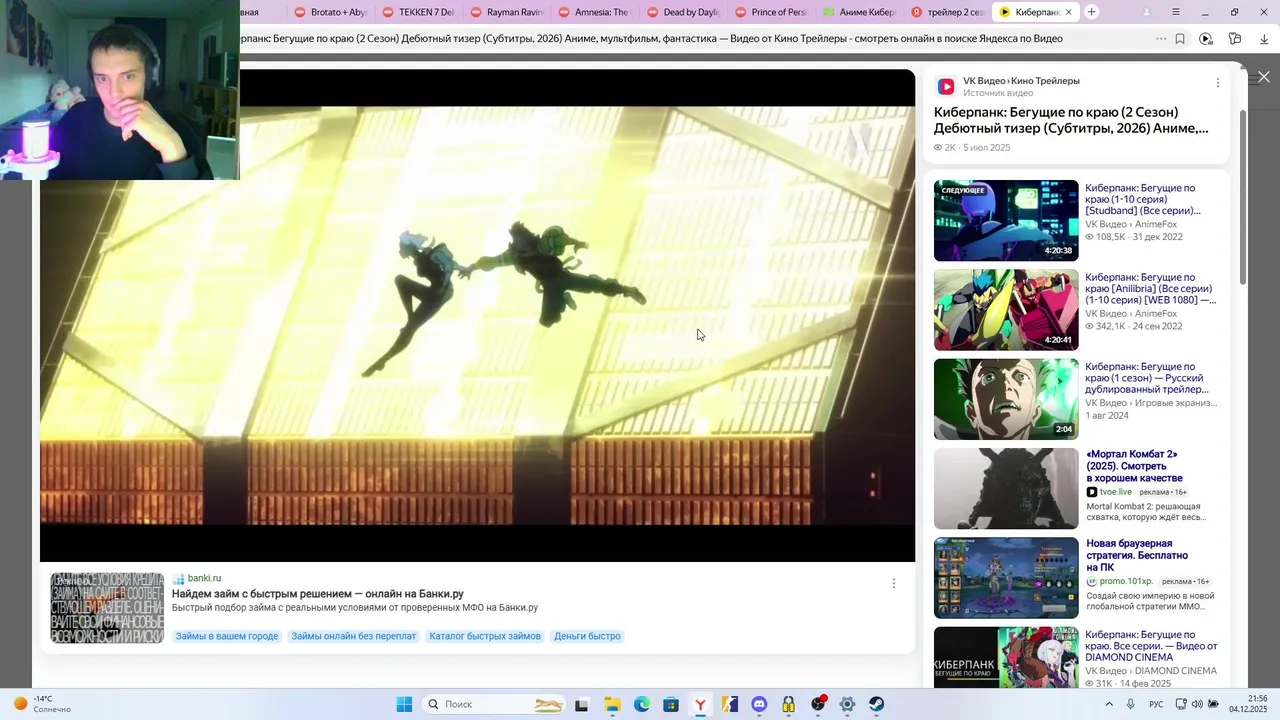This screenshot has width=1280, height=720.
Task: Open Discord from the taskbar
Action: [759, 704]
